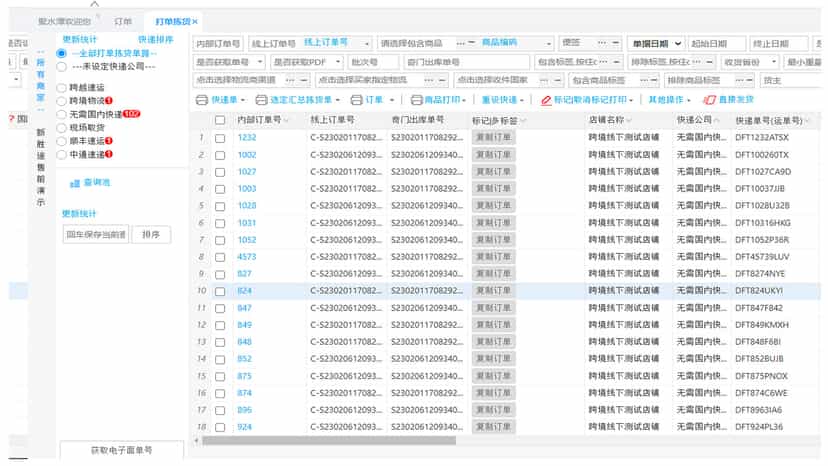This screenshot has width=828, height=466.
Task: Click the 内部订单号 search input field
Action: click(x=218, y=43)
